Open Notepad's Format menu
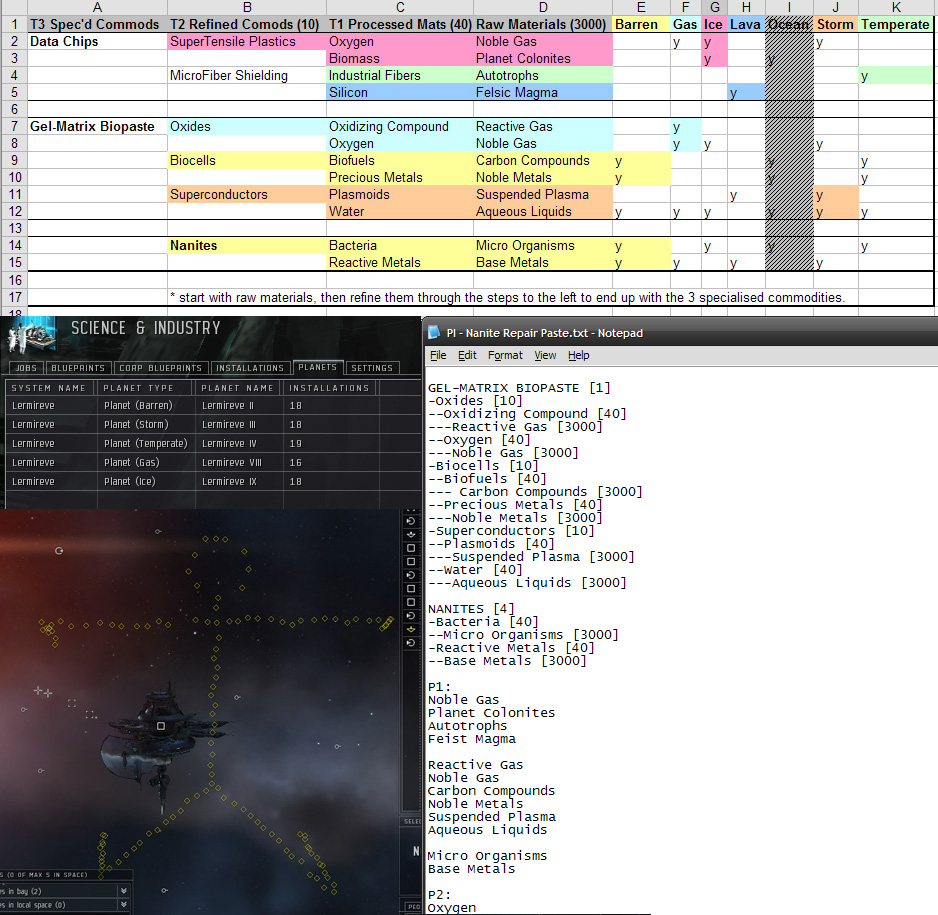938x915 pixels. coord(505,355)
